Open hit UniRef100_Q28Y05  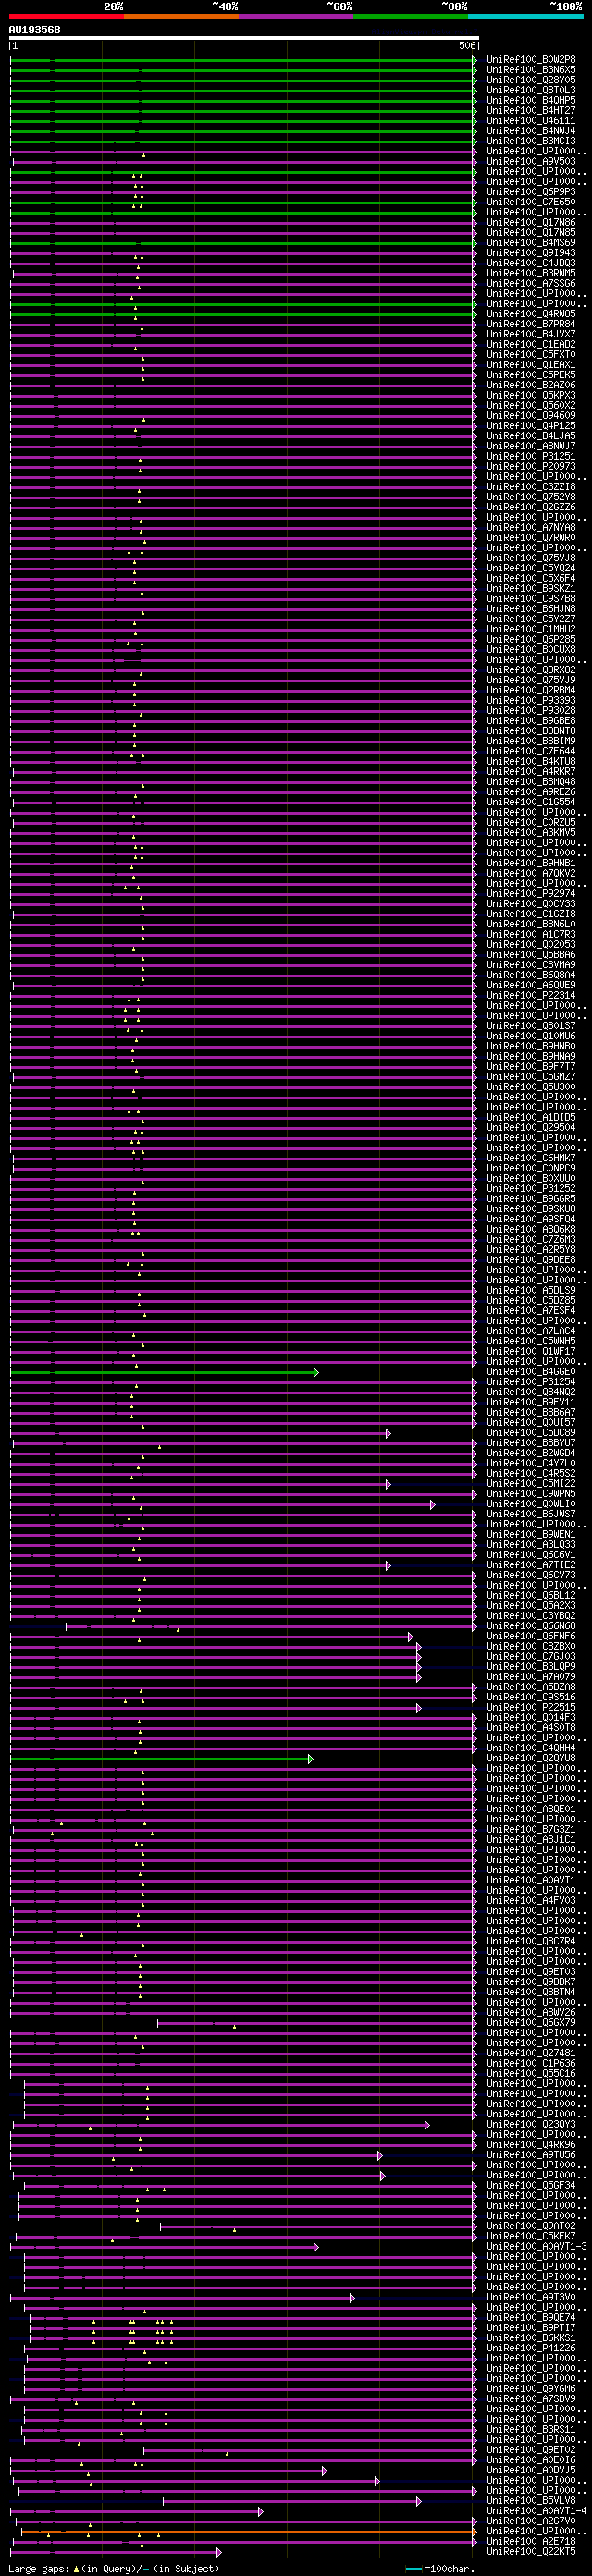point(531,80)
